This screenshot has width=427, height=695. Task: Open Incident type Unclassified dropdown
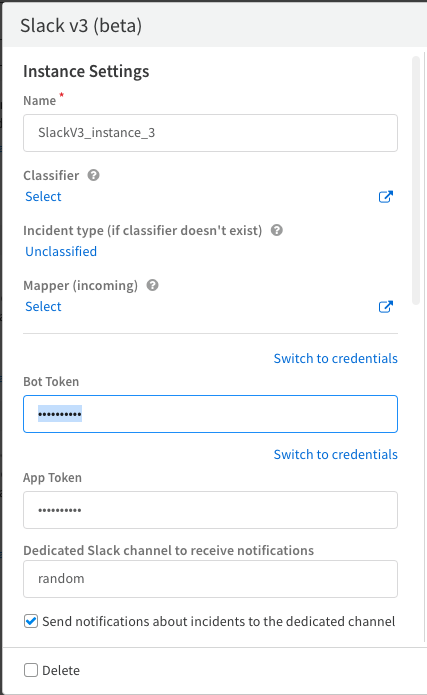[x=61, y=251]
